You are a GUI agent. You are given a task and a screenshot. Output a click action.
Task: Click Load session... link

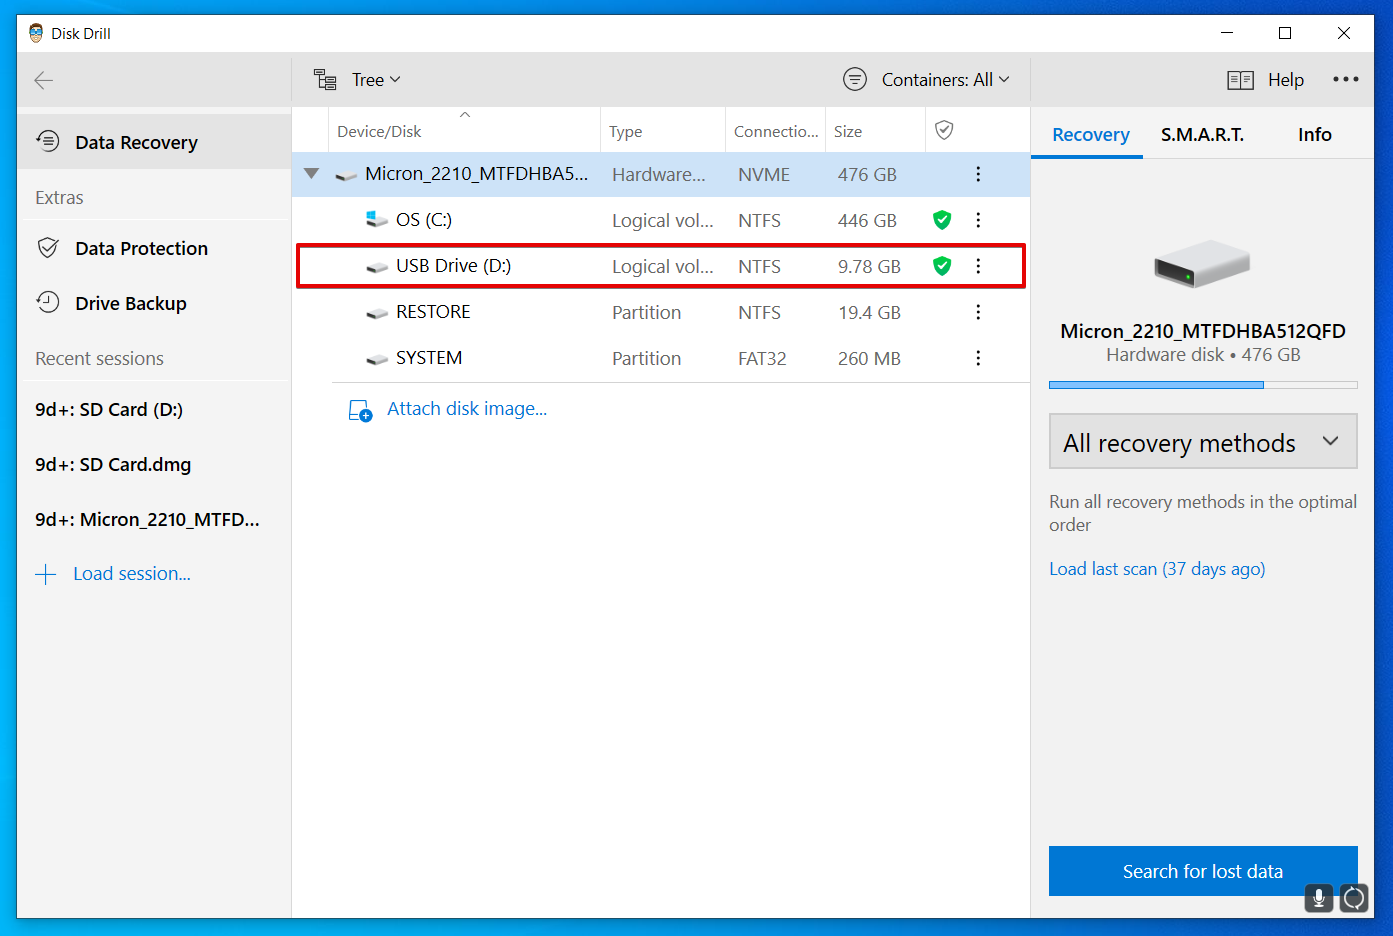[132, 574]
